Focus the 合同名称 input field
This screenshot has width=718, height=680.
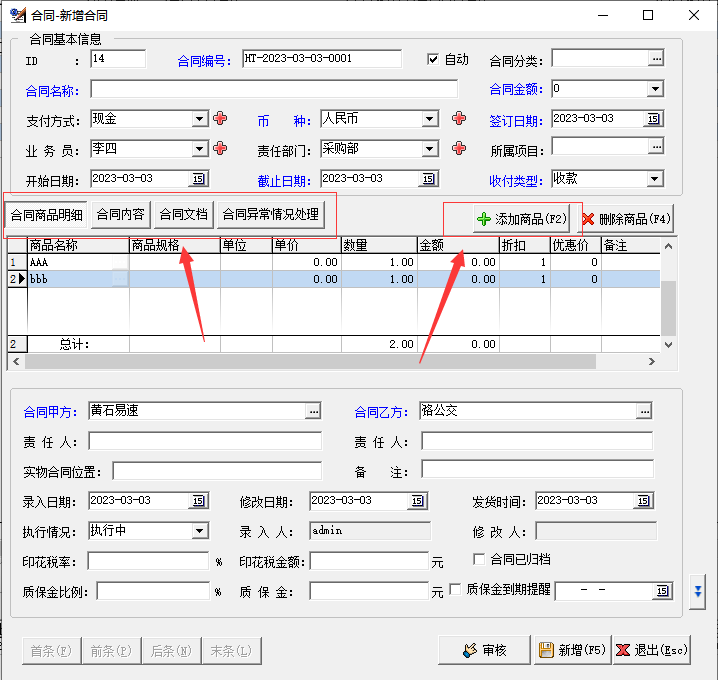[x=274, y=89]
